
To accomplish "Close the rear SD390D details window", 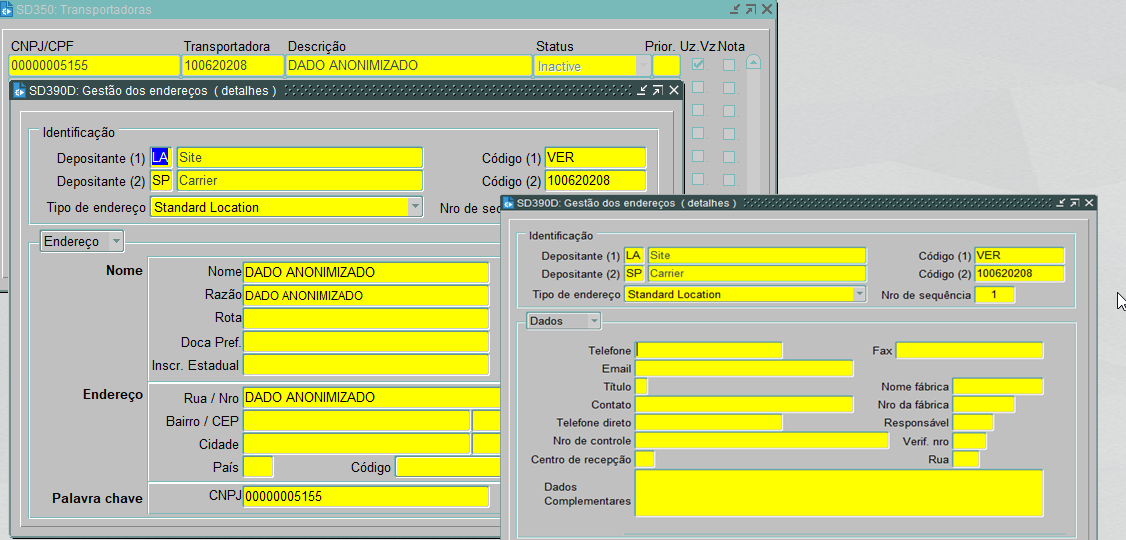I will click(674, 91).
